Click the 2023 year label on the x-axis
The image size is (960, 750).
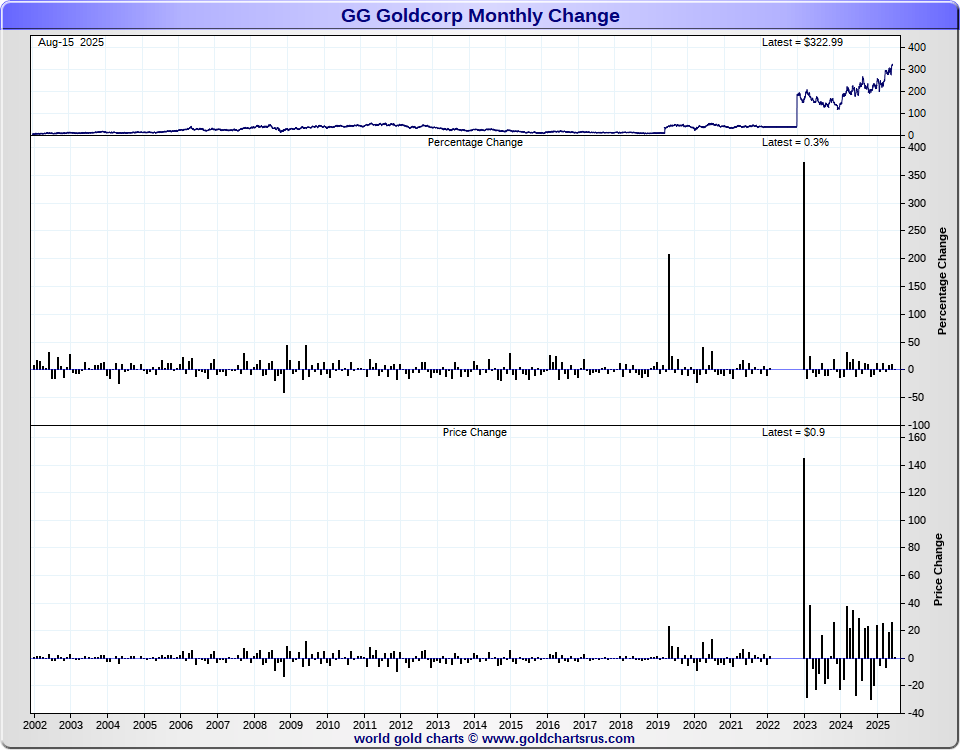point(804,726)
